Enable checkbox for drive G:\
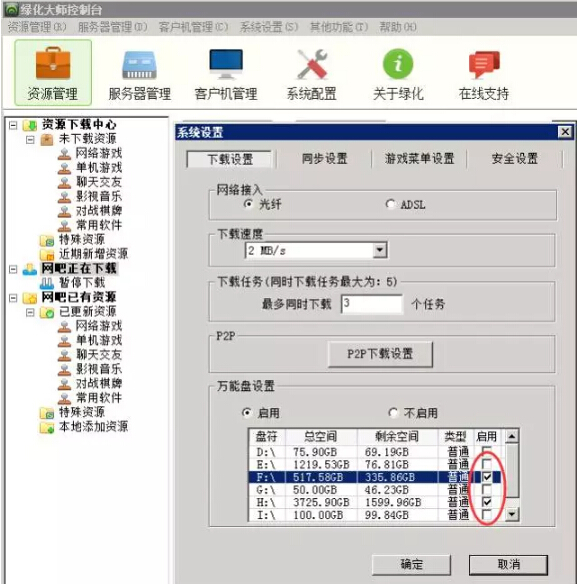Screen dimensions: 577x584 click(486, 489)
